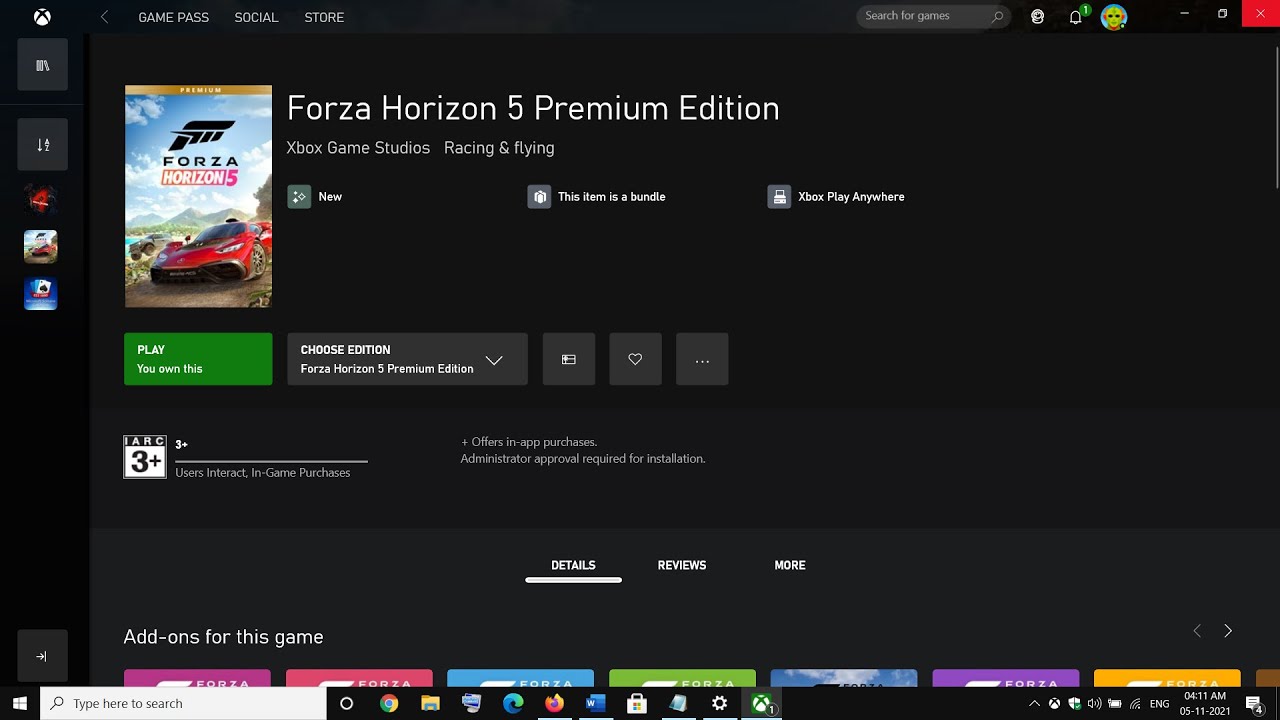Open My Library from the sidebar
Screen dimensions: 1280x720
click(42, 65)
